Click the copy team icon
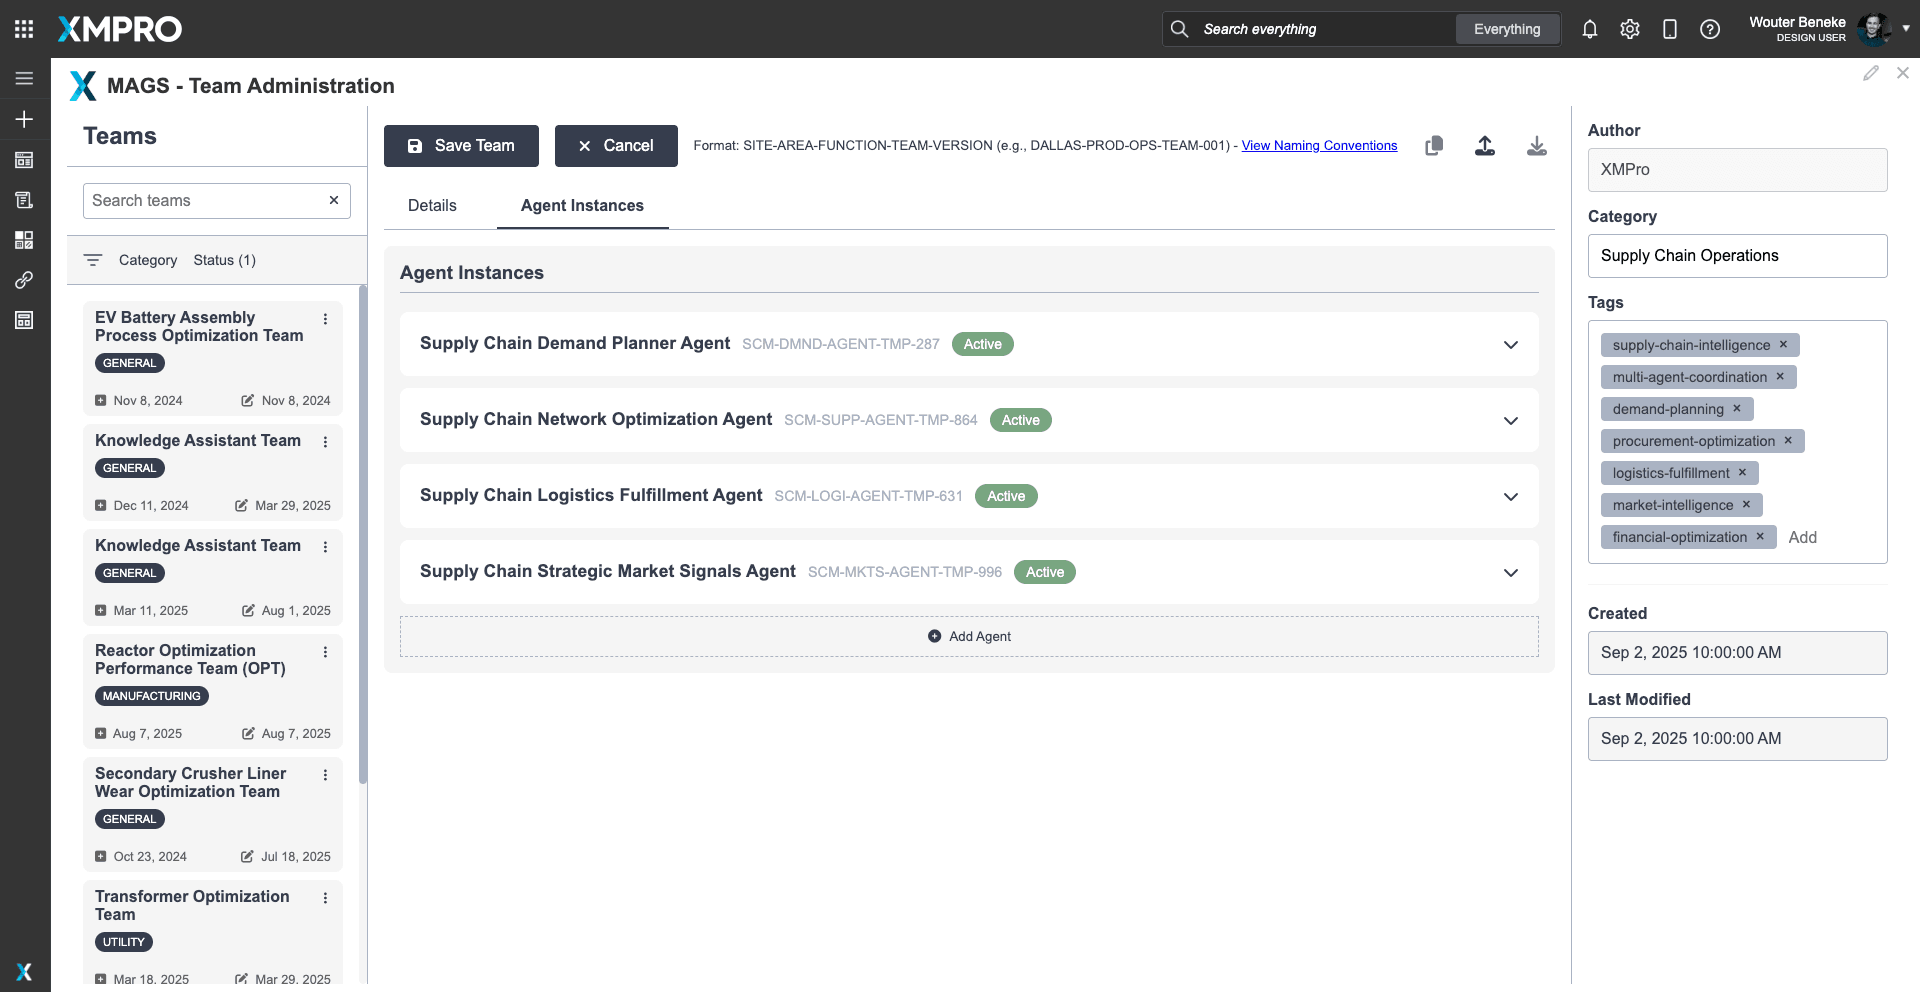1920x992 pixels. [x=1433, y=146]
